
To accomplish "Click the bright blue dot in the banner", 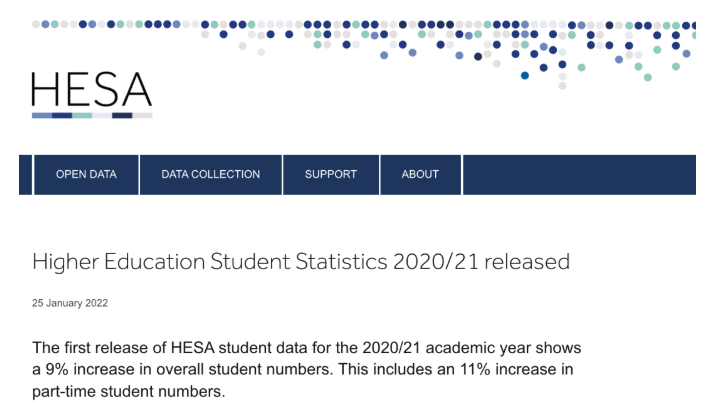I will click(525, 75).
